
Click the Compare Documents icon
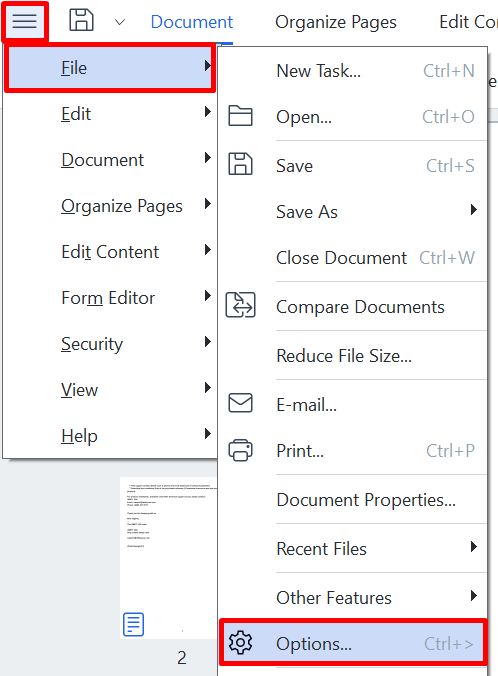tap(240, 305)
